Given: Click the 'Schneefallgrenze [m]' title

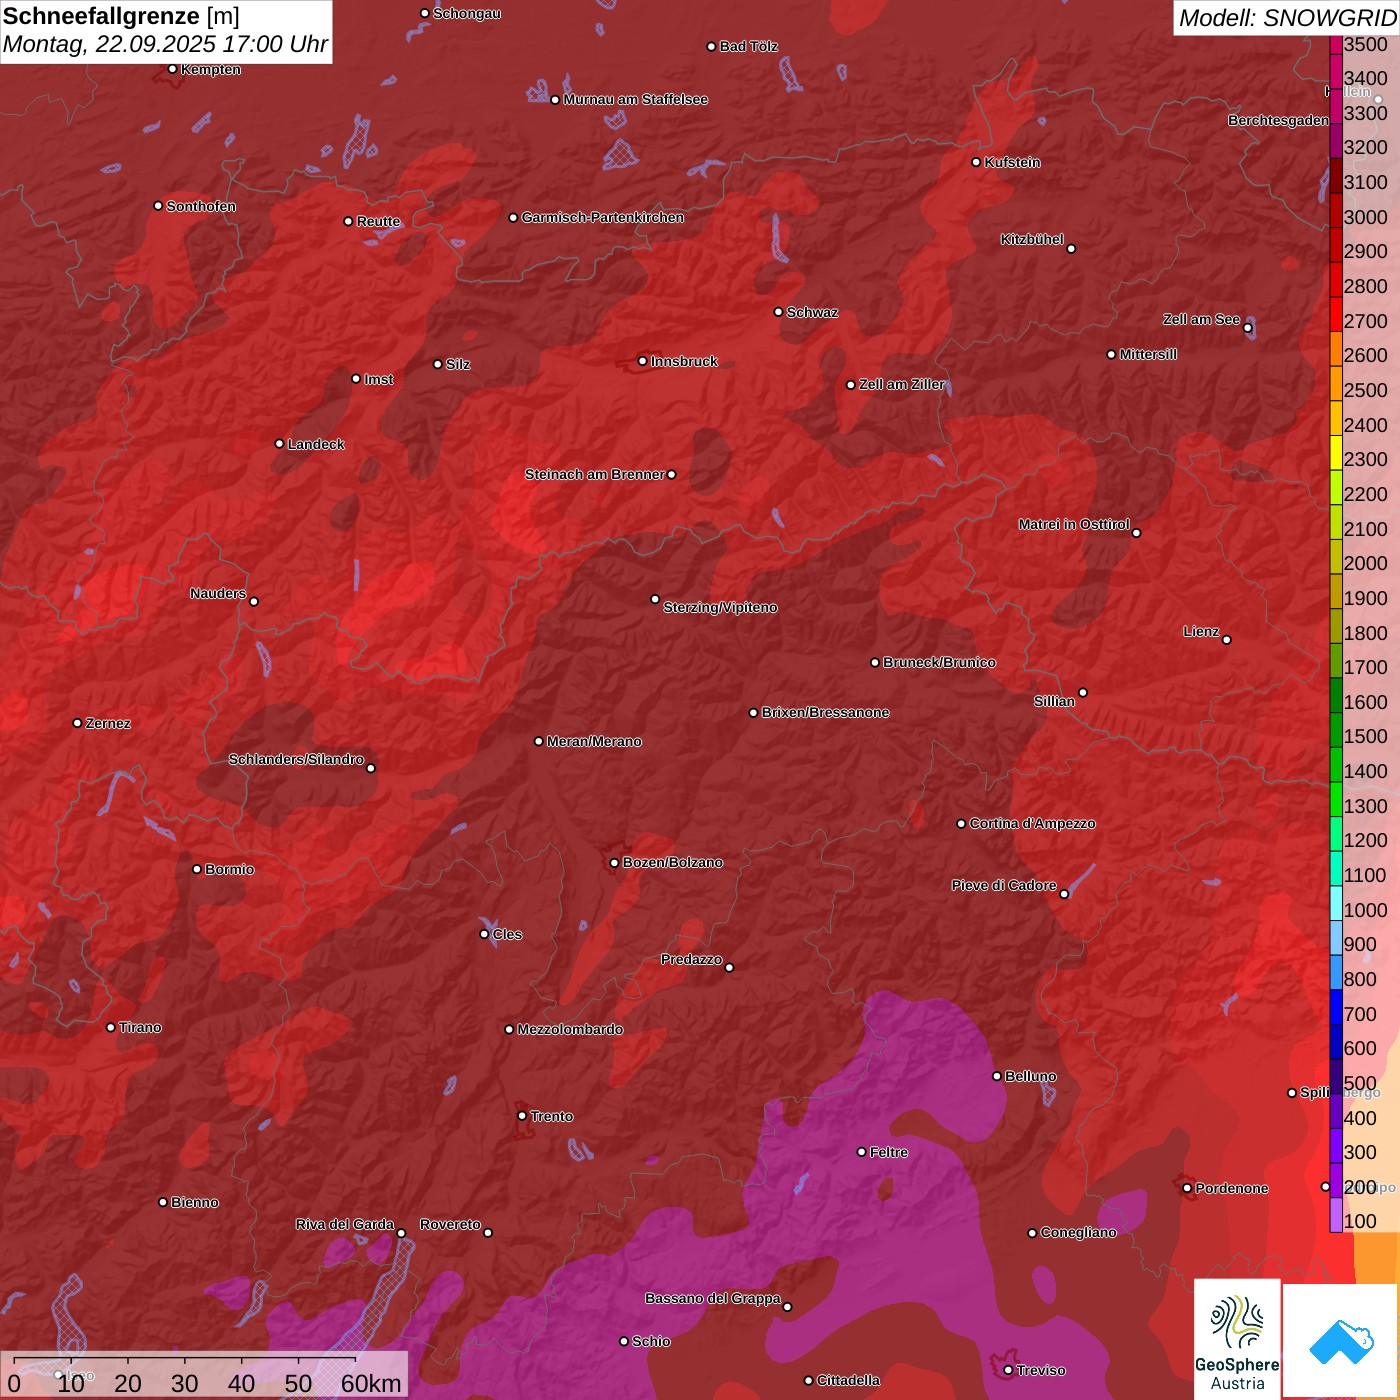Looking at the screenshot, I should pyautogui.click(x=121, y=16).
